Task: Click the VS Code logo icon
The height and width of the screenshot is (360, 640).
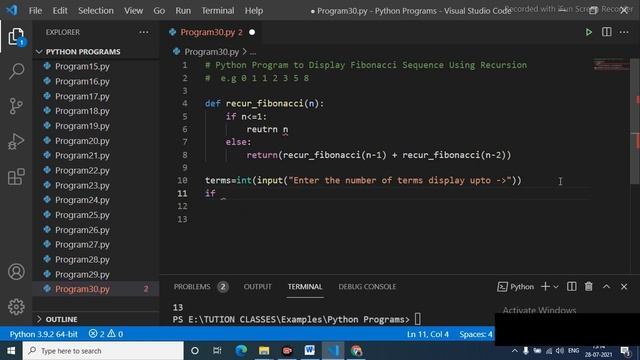Action: point(12,10)
